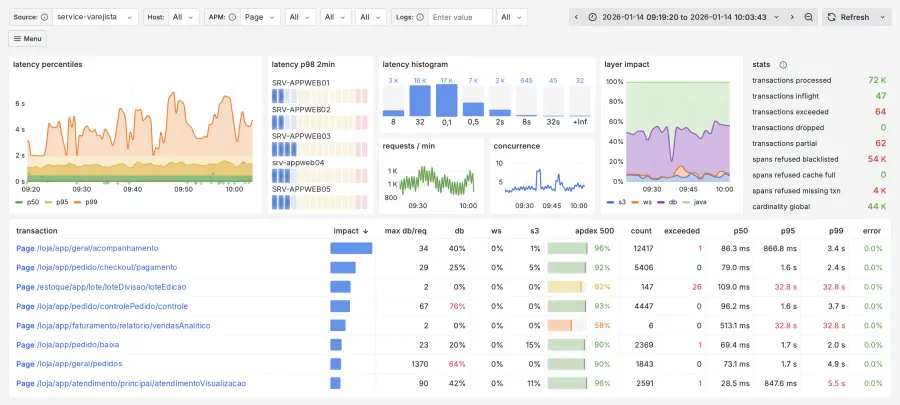The width and height of the screenshot is (900, 405).
Task: Open /loja/app/pedido/baixa transaction link
Action: pos(68,345)
